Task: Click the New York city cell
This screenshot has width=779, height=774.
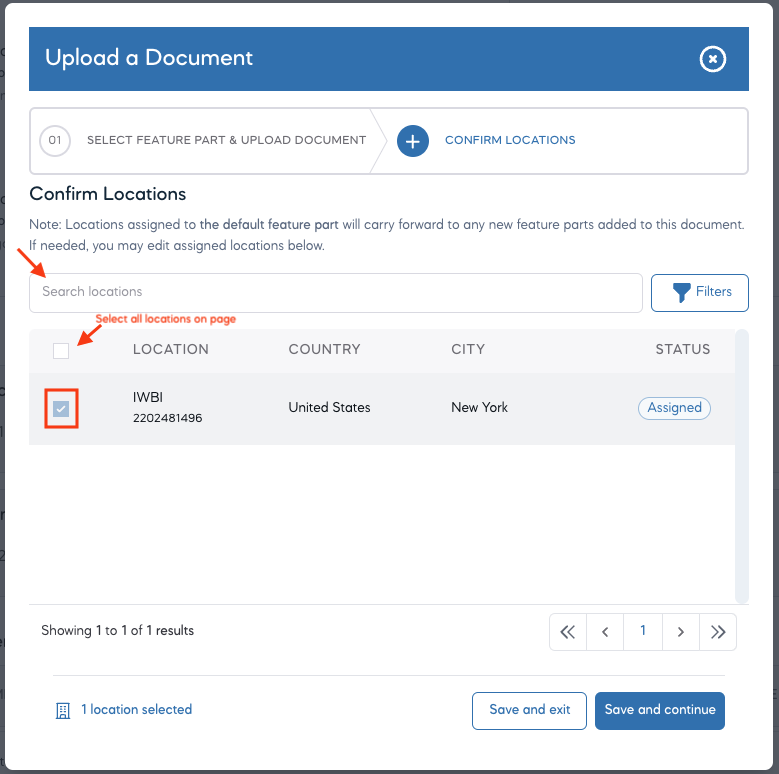Action: point(479,407)
